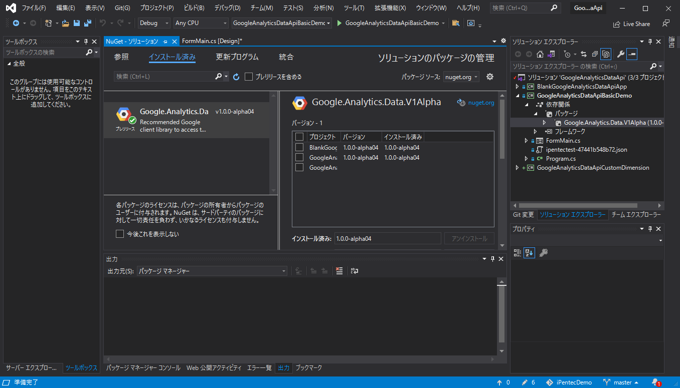Viewport: 680px width, 388px height.
Task: Click the feedback icon at top right
Action: pyautogui.click(x=666, y=23)
